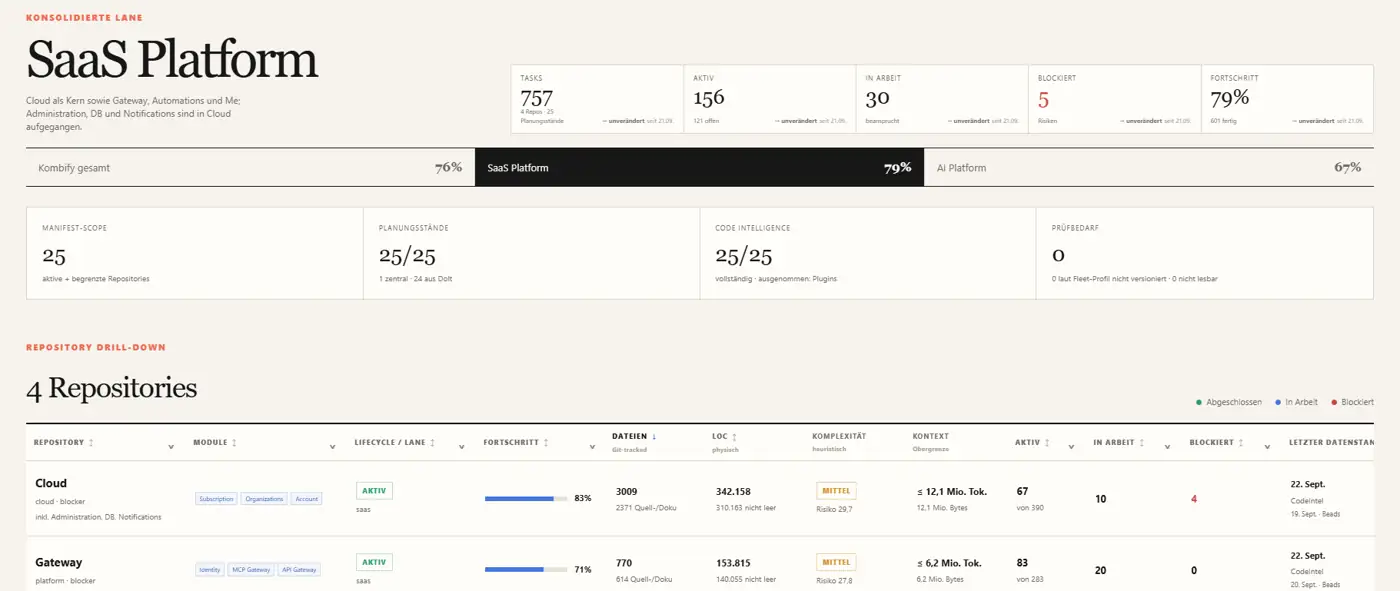Click the Letzter Datenstand column header

1331,442
